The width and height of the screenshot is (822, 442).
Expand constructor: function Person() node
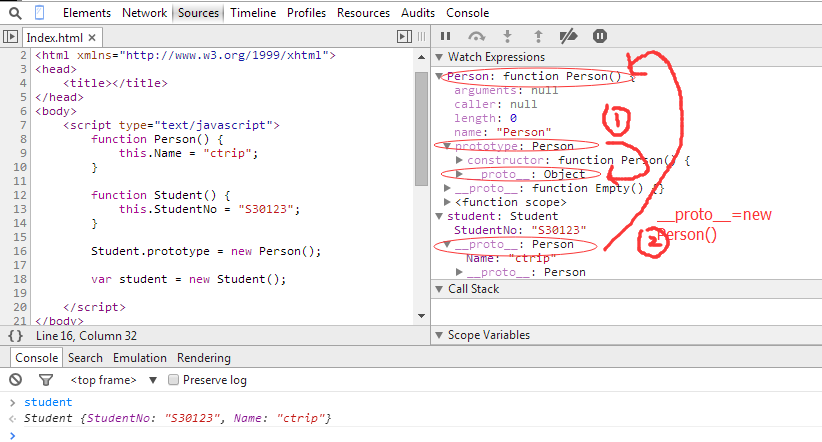point(459,160)
